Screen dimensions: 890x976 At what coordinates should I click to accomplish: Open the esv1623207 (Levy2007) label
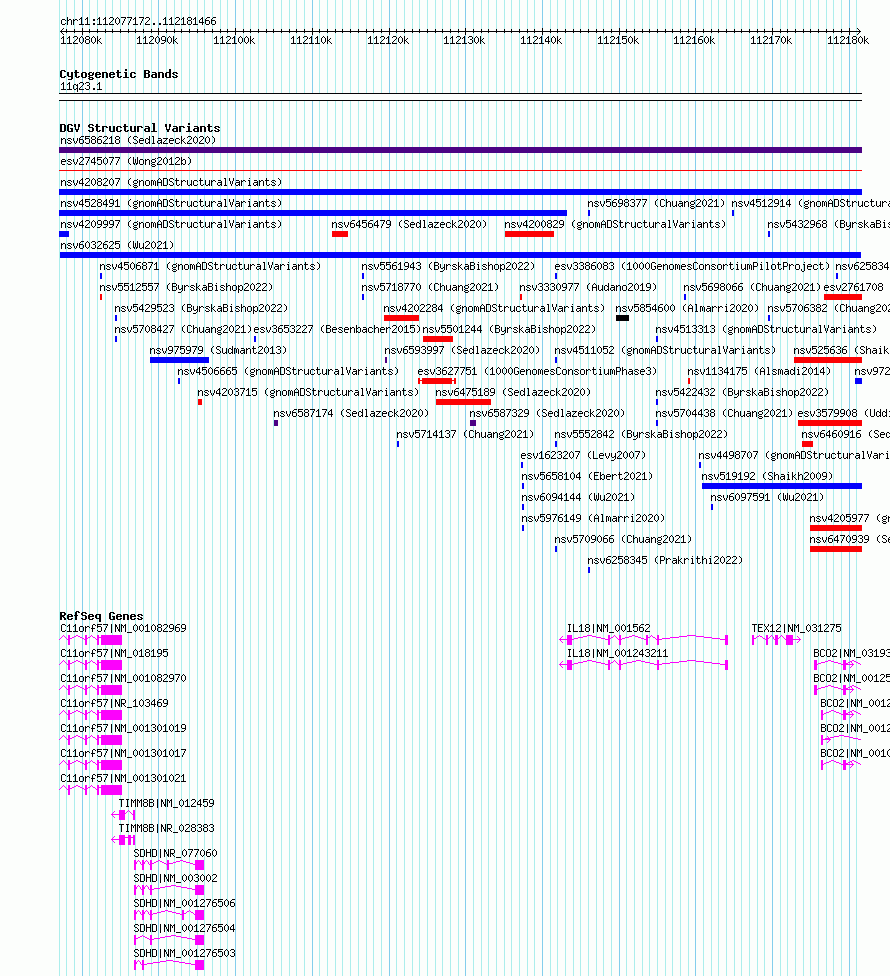pyautogui.click(x=583, y=455)
